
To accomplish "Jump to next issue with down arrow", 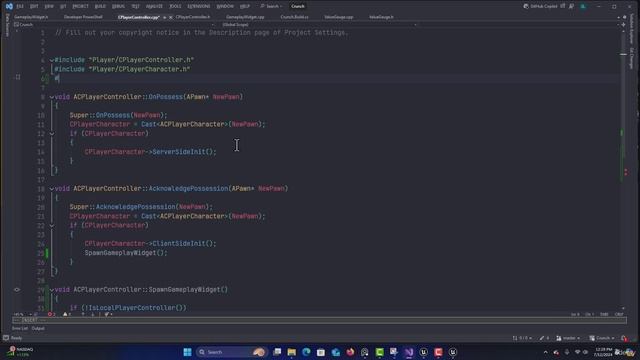I will pos(93,314).
